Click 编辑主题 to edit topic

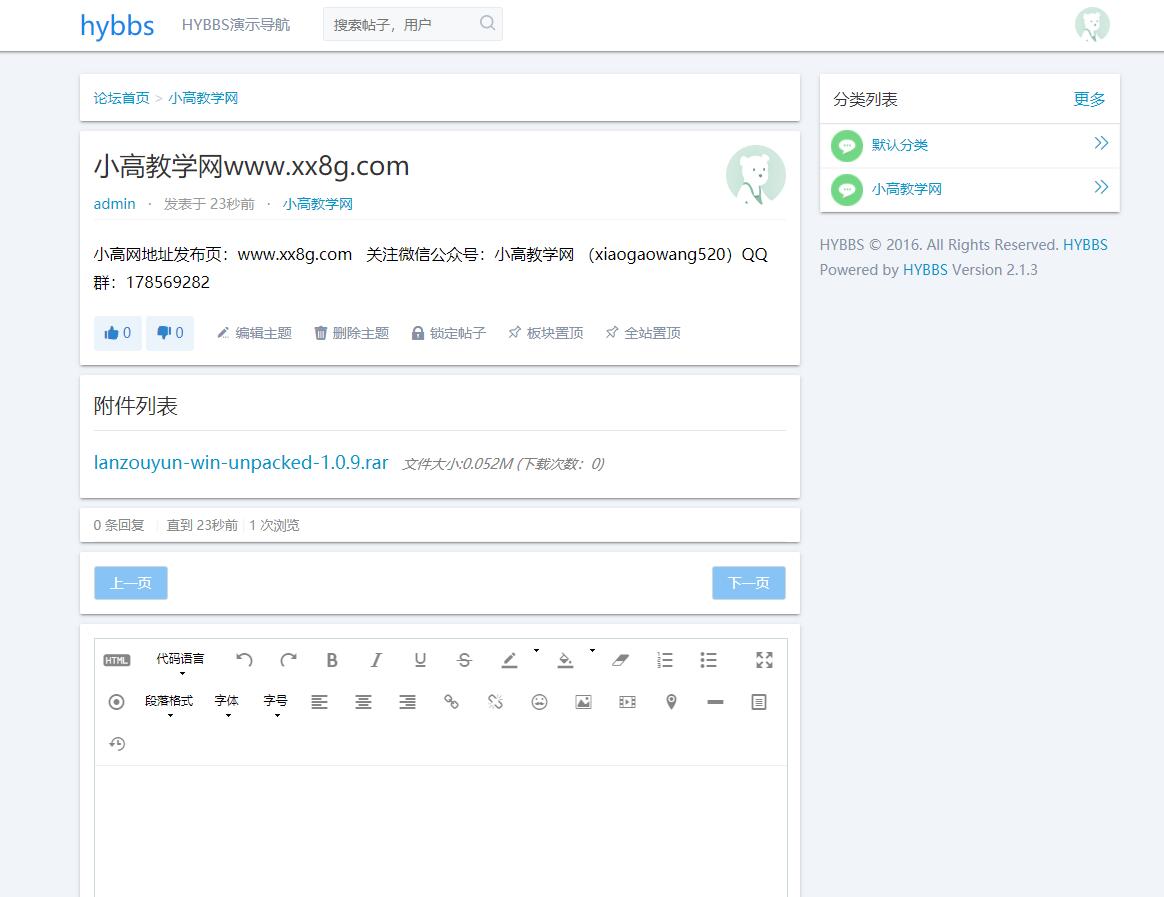(254, 333)
